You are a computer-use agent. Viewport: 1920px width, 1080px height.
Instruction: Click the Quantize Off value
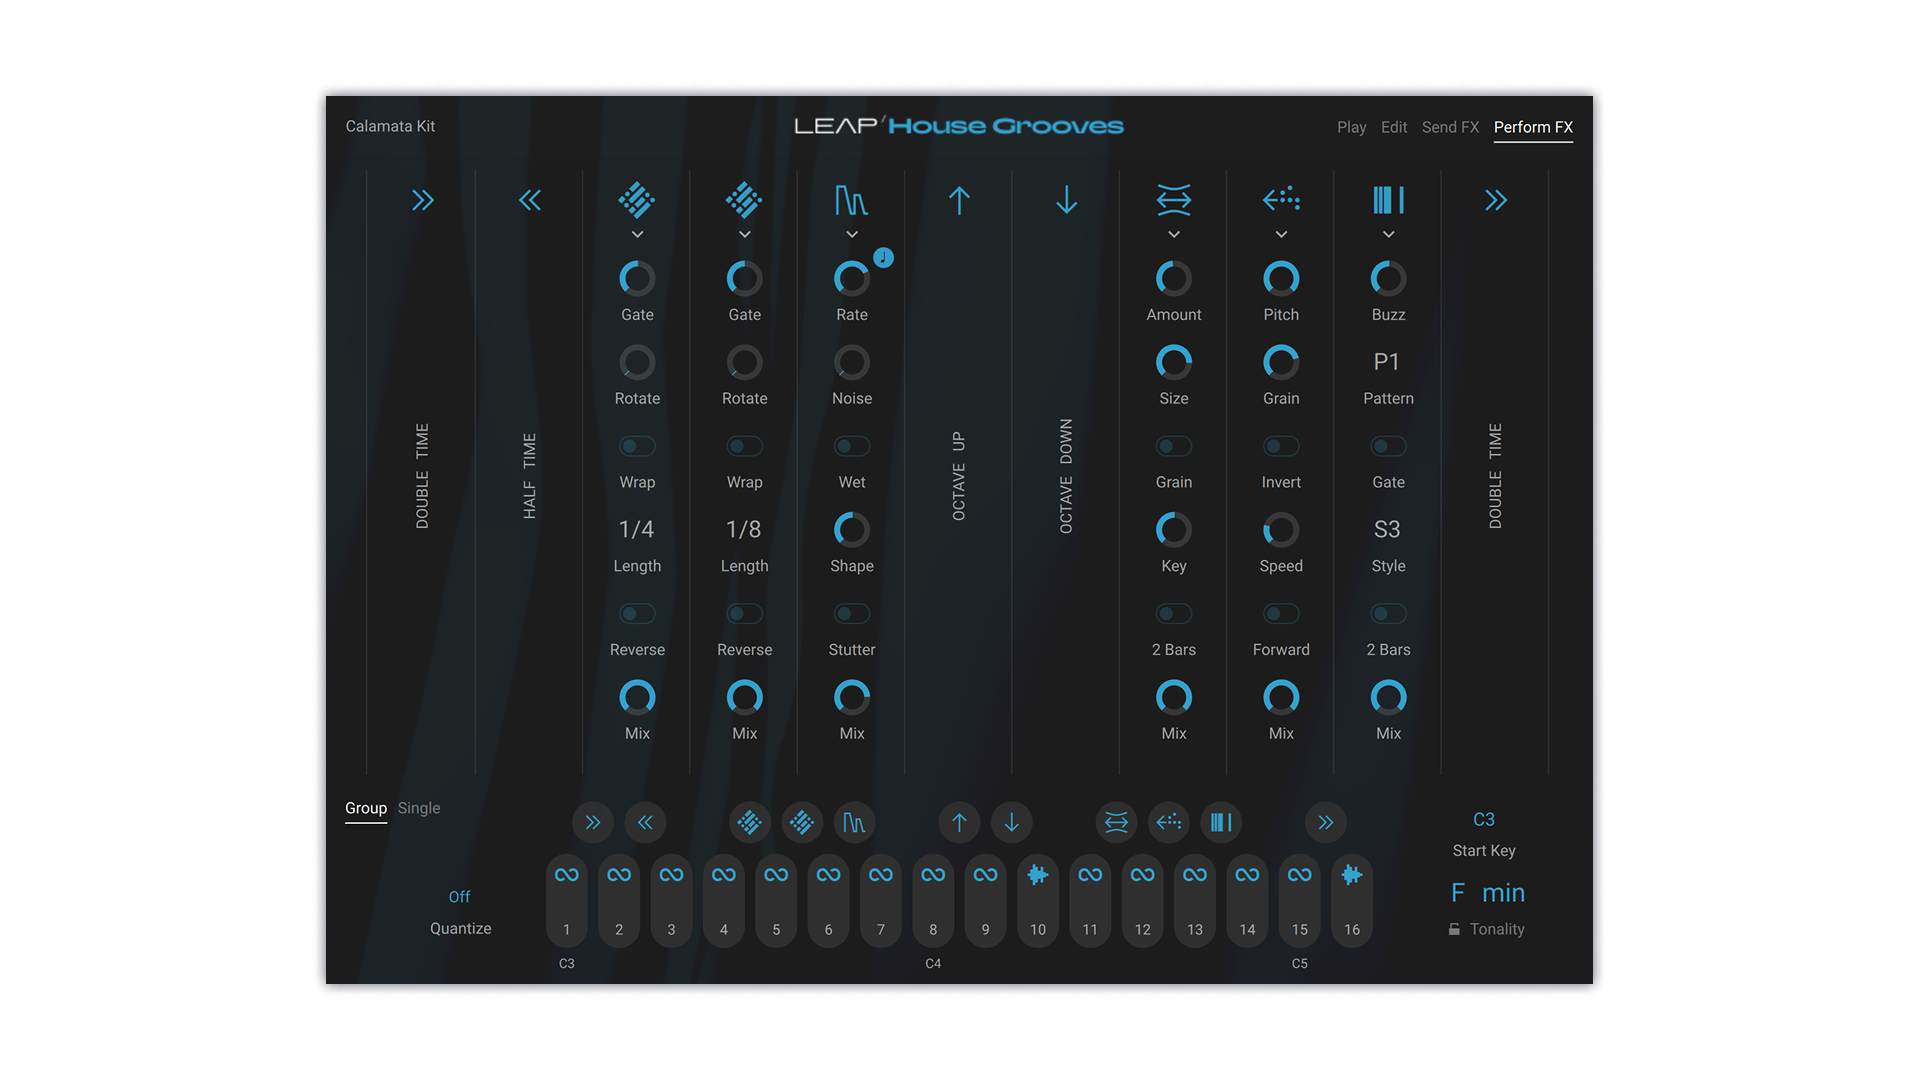point(459,897)
